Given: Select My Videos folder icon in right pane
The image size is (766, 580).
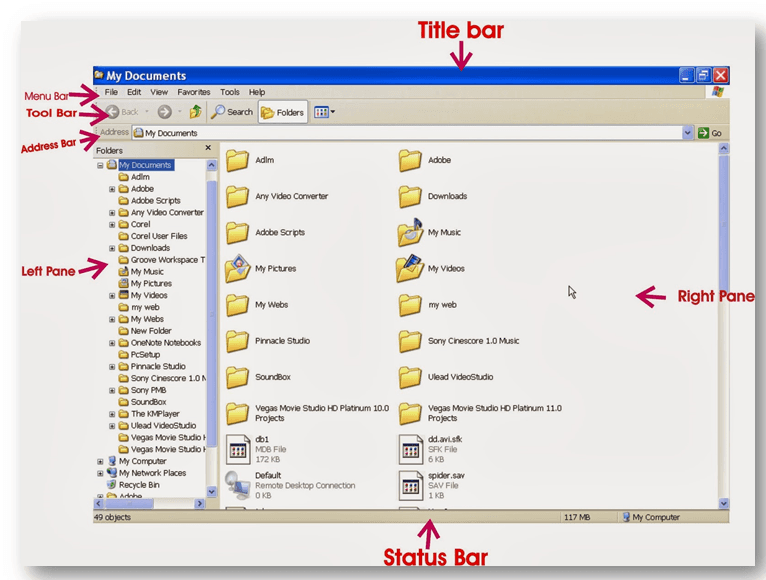Looking at the screenshot, I should (410, 268).
